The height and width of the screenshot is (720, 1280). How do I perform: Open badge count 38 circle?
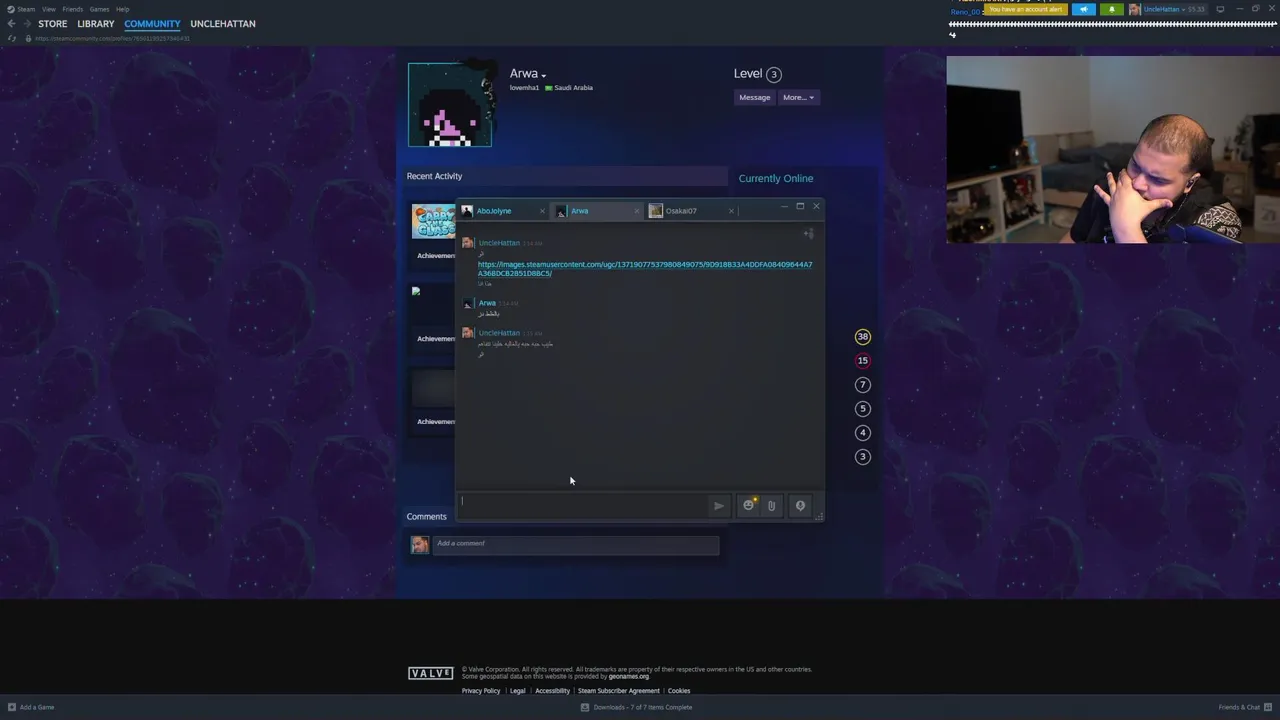click(x=863, y=337)
